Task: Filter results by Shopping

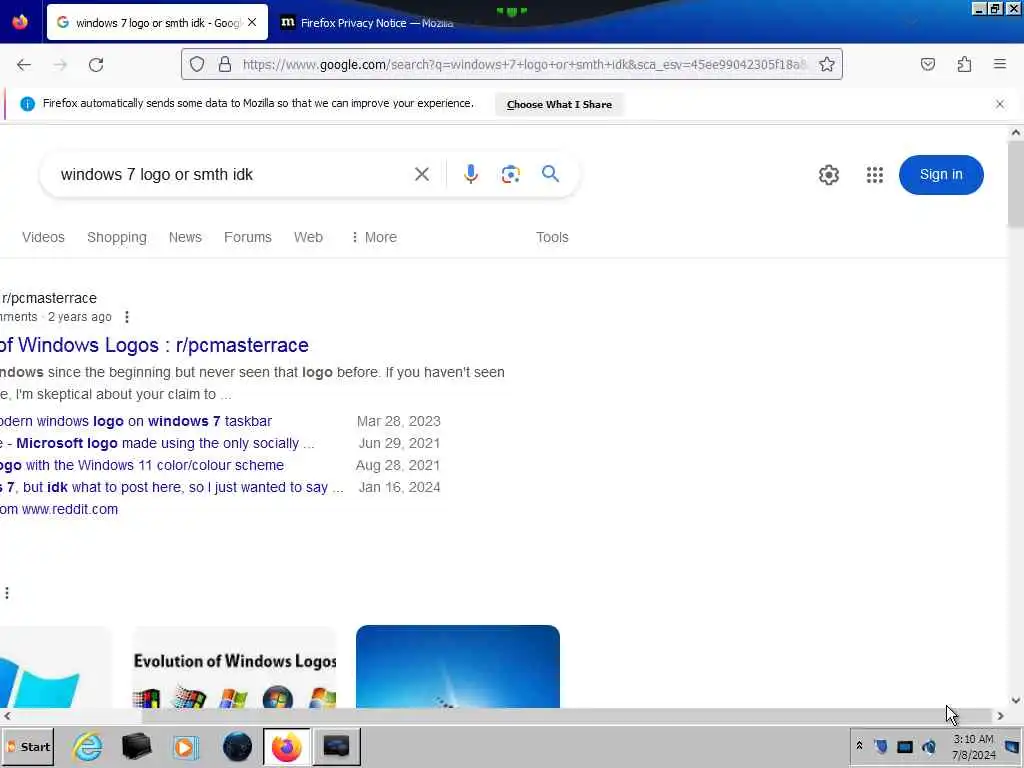Action: click(x=117, y=237)
